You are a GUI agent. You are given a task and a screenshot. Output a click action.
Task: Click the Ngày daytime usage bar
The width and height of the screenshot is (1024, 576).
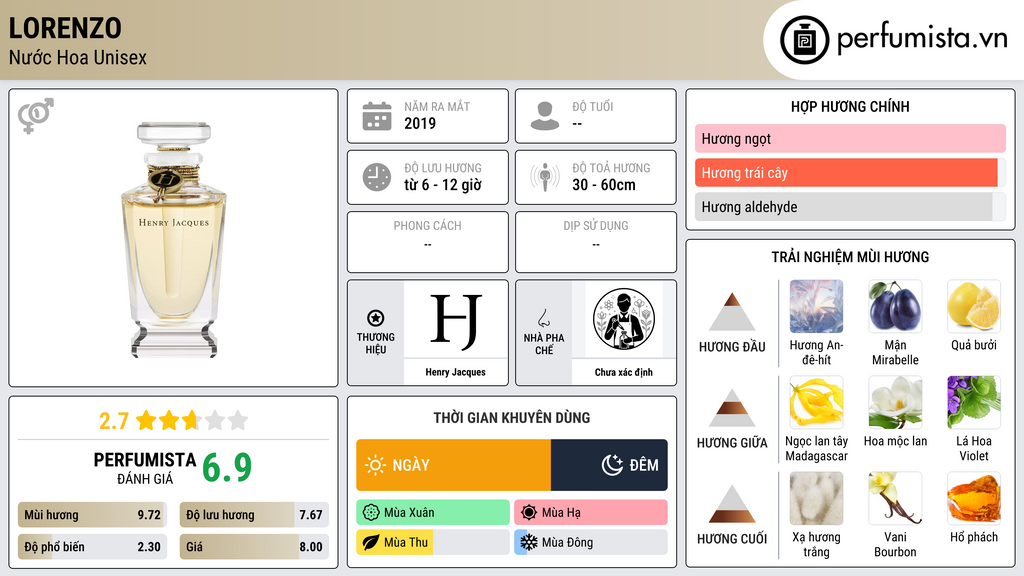coord(454,465)
